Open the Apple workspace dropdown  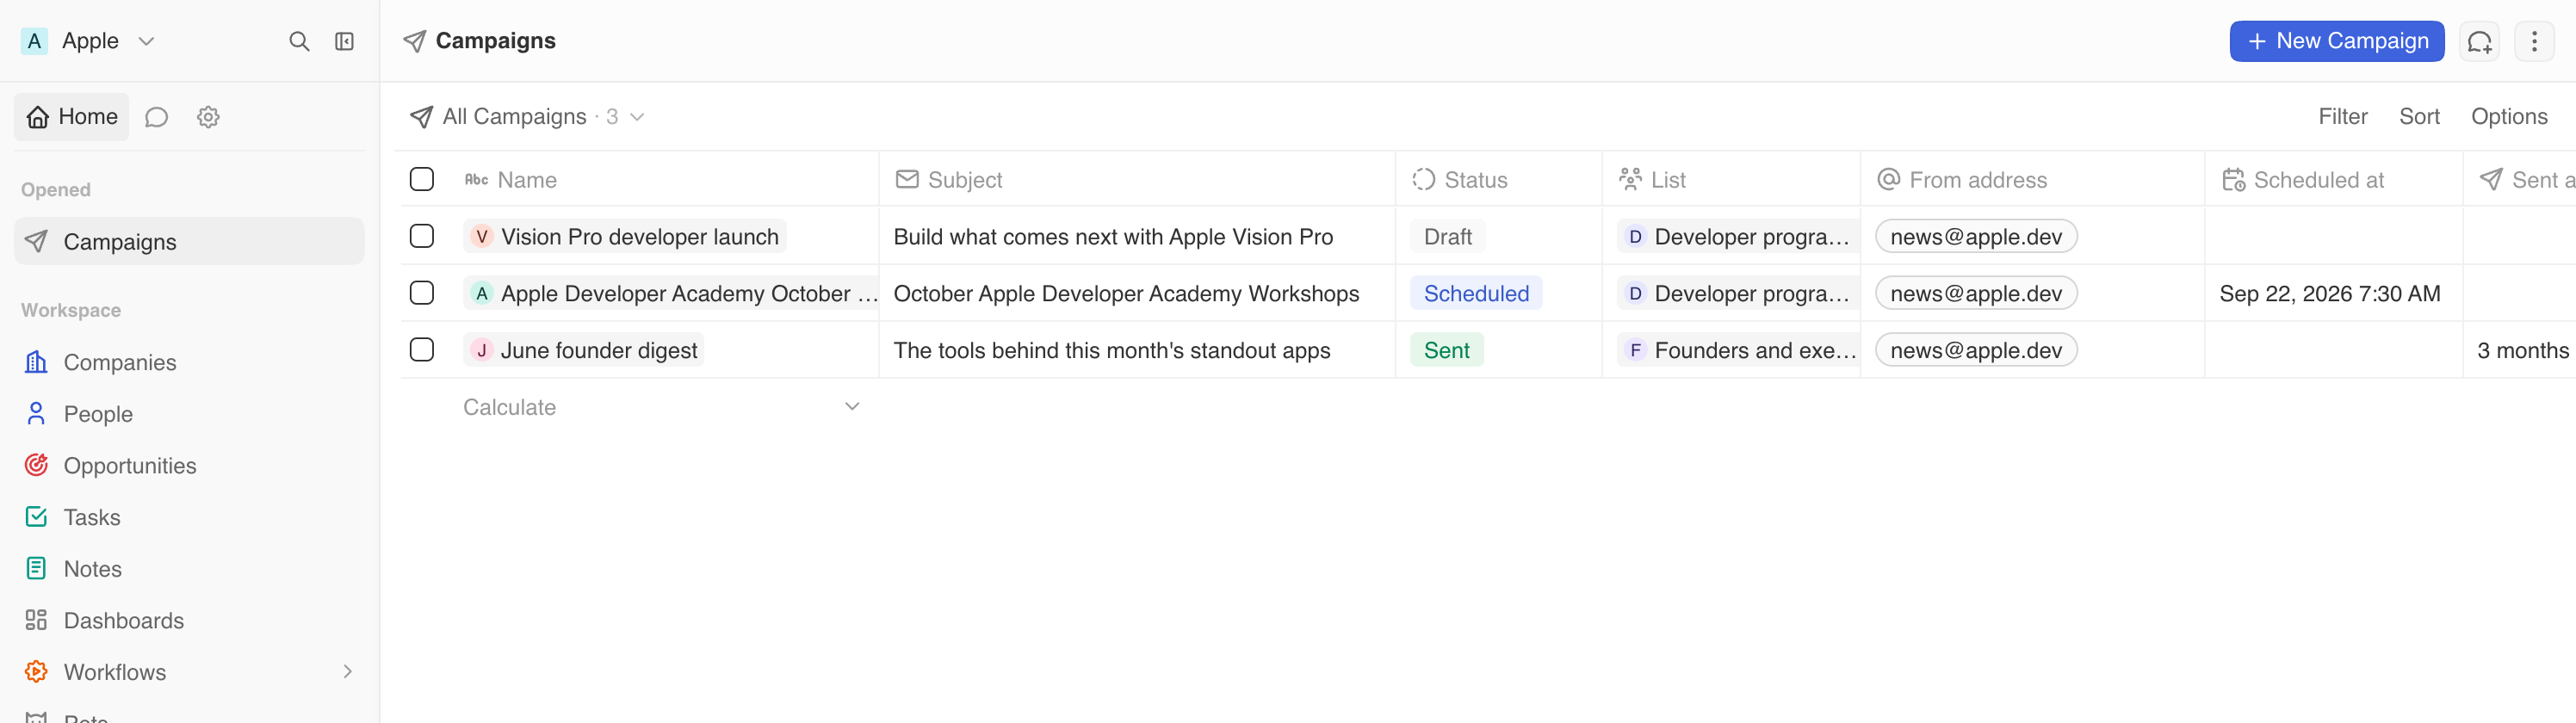point(88,41)
